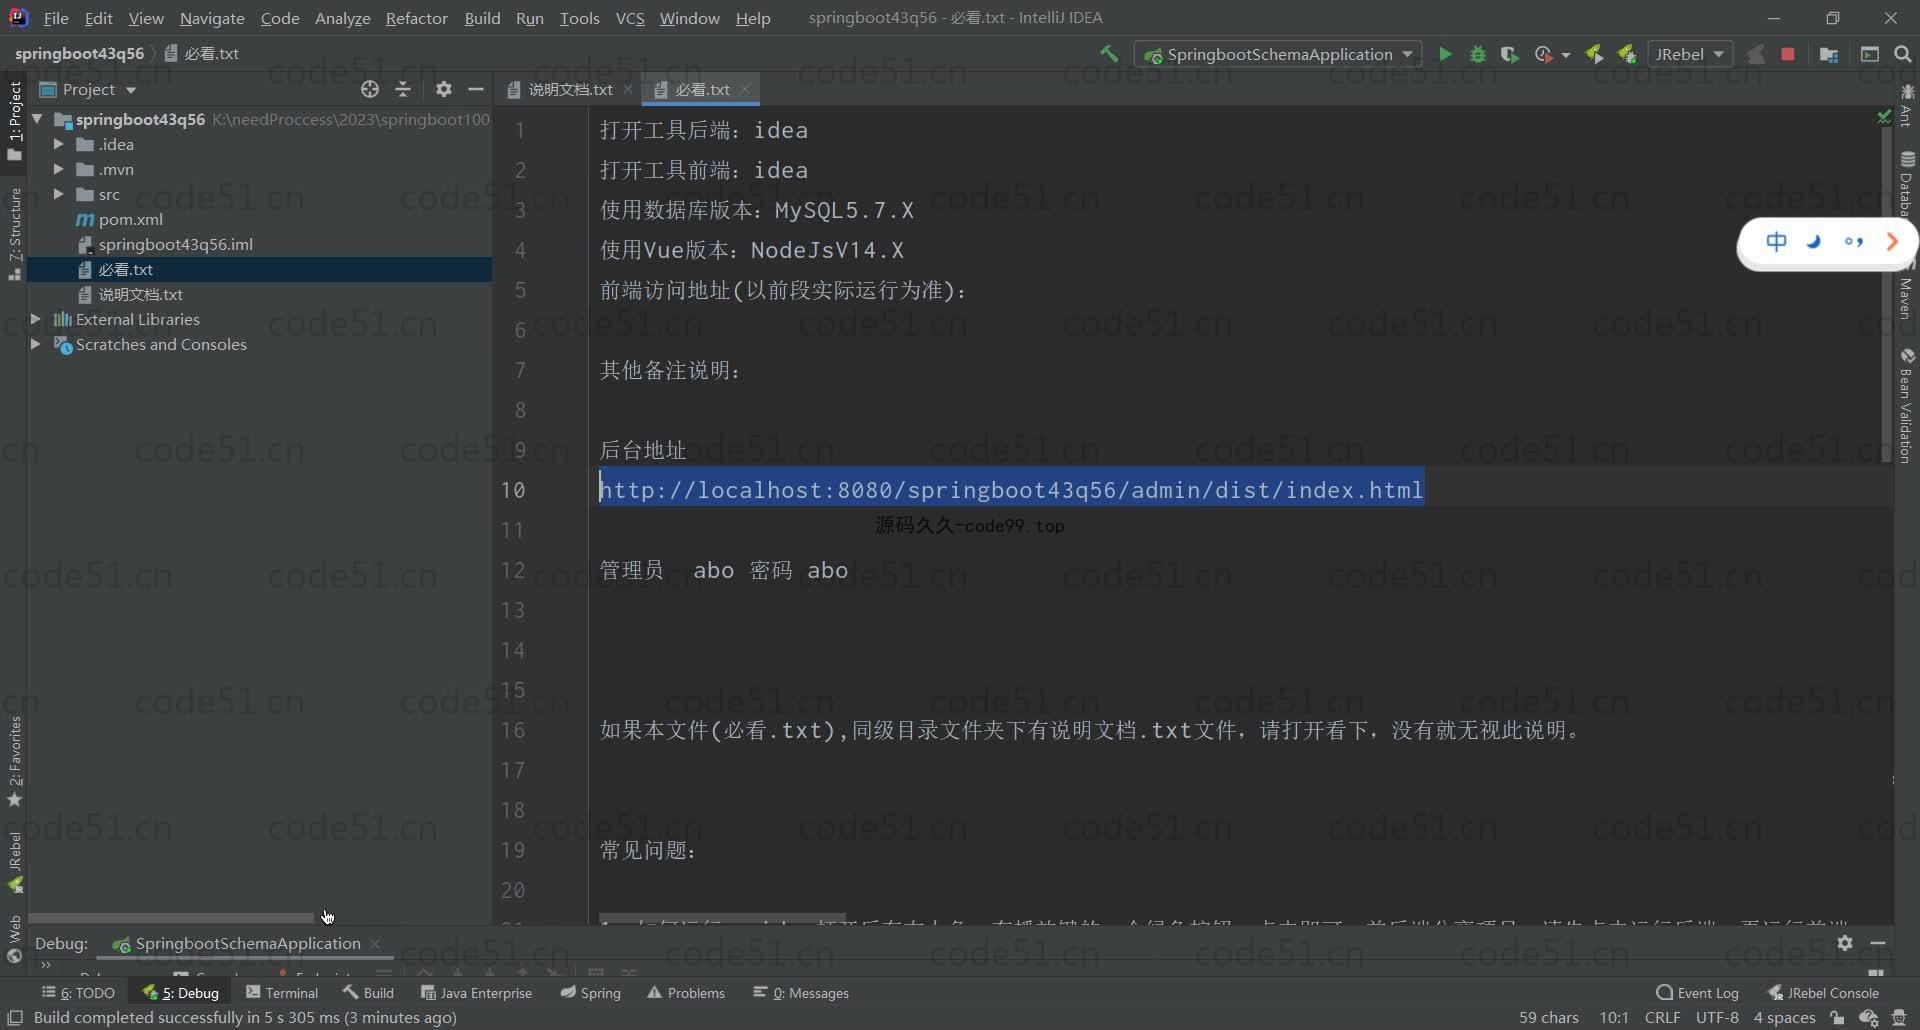Change UTF-8 file encoding in status bar
This screenshot has width=1920, height=1030.
point(1717,1017)
